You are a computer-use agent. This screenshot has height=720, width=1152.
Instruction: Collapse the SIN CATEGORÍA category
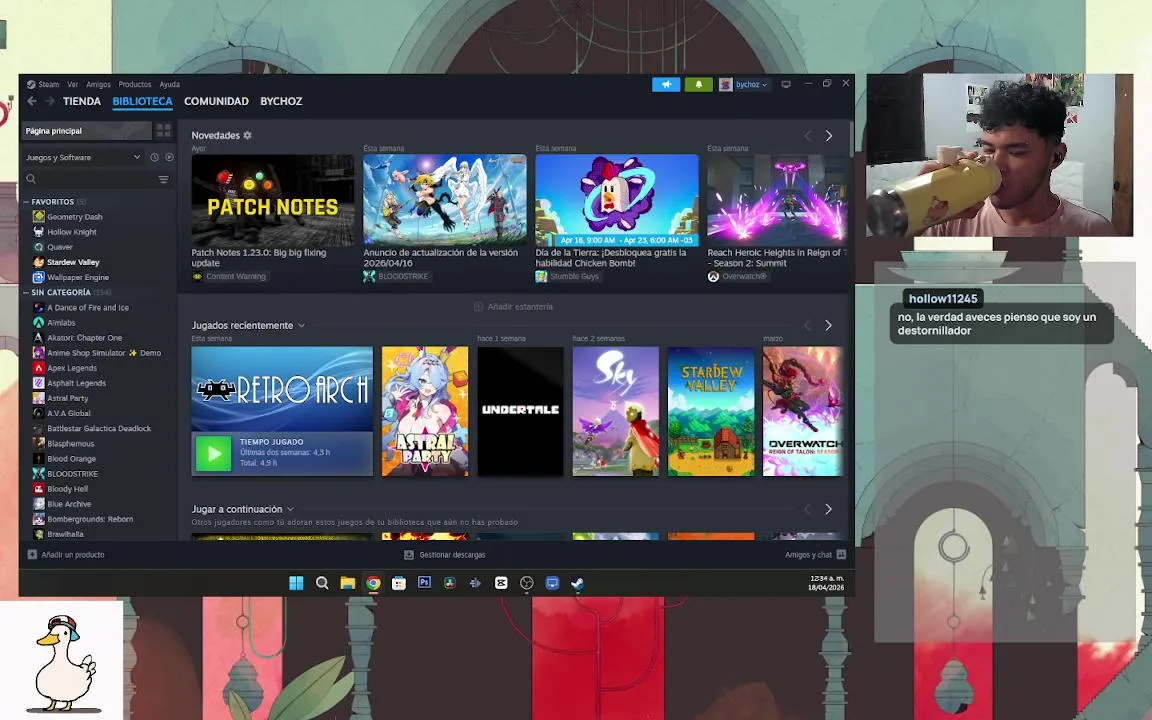[x=26, y=292]
